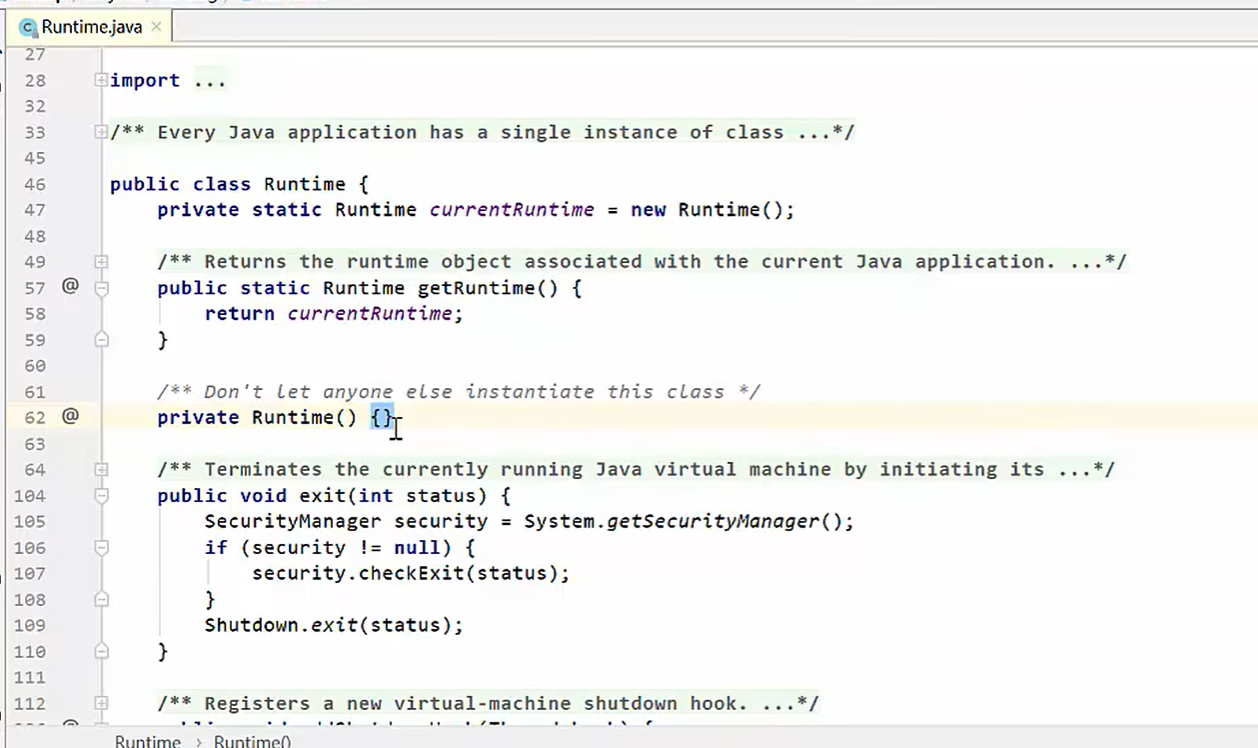
Task: Expand 'Registers a new virtual-machine shutdown hook' comment
Action: coord(101,703)
